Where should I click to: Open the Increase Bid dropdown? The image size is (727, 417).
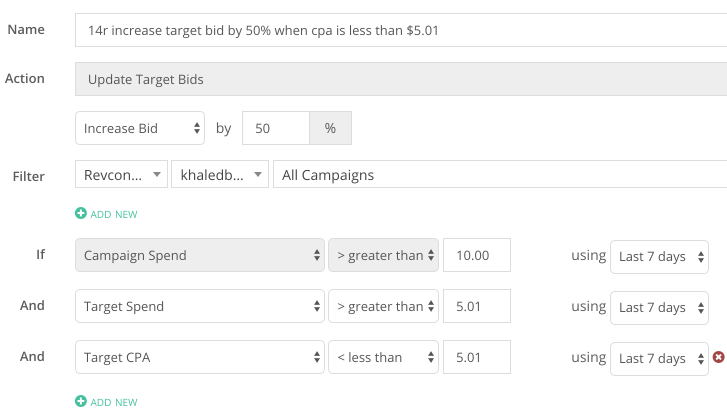(140, 128)
